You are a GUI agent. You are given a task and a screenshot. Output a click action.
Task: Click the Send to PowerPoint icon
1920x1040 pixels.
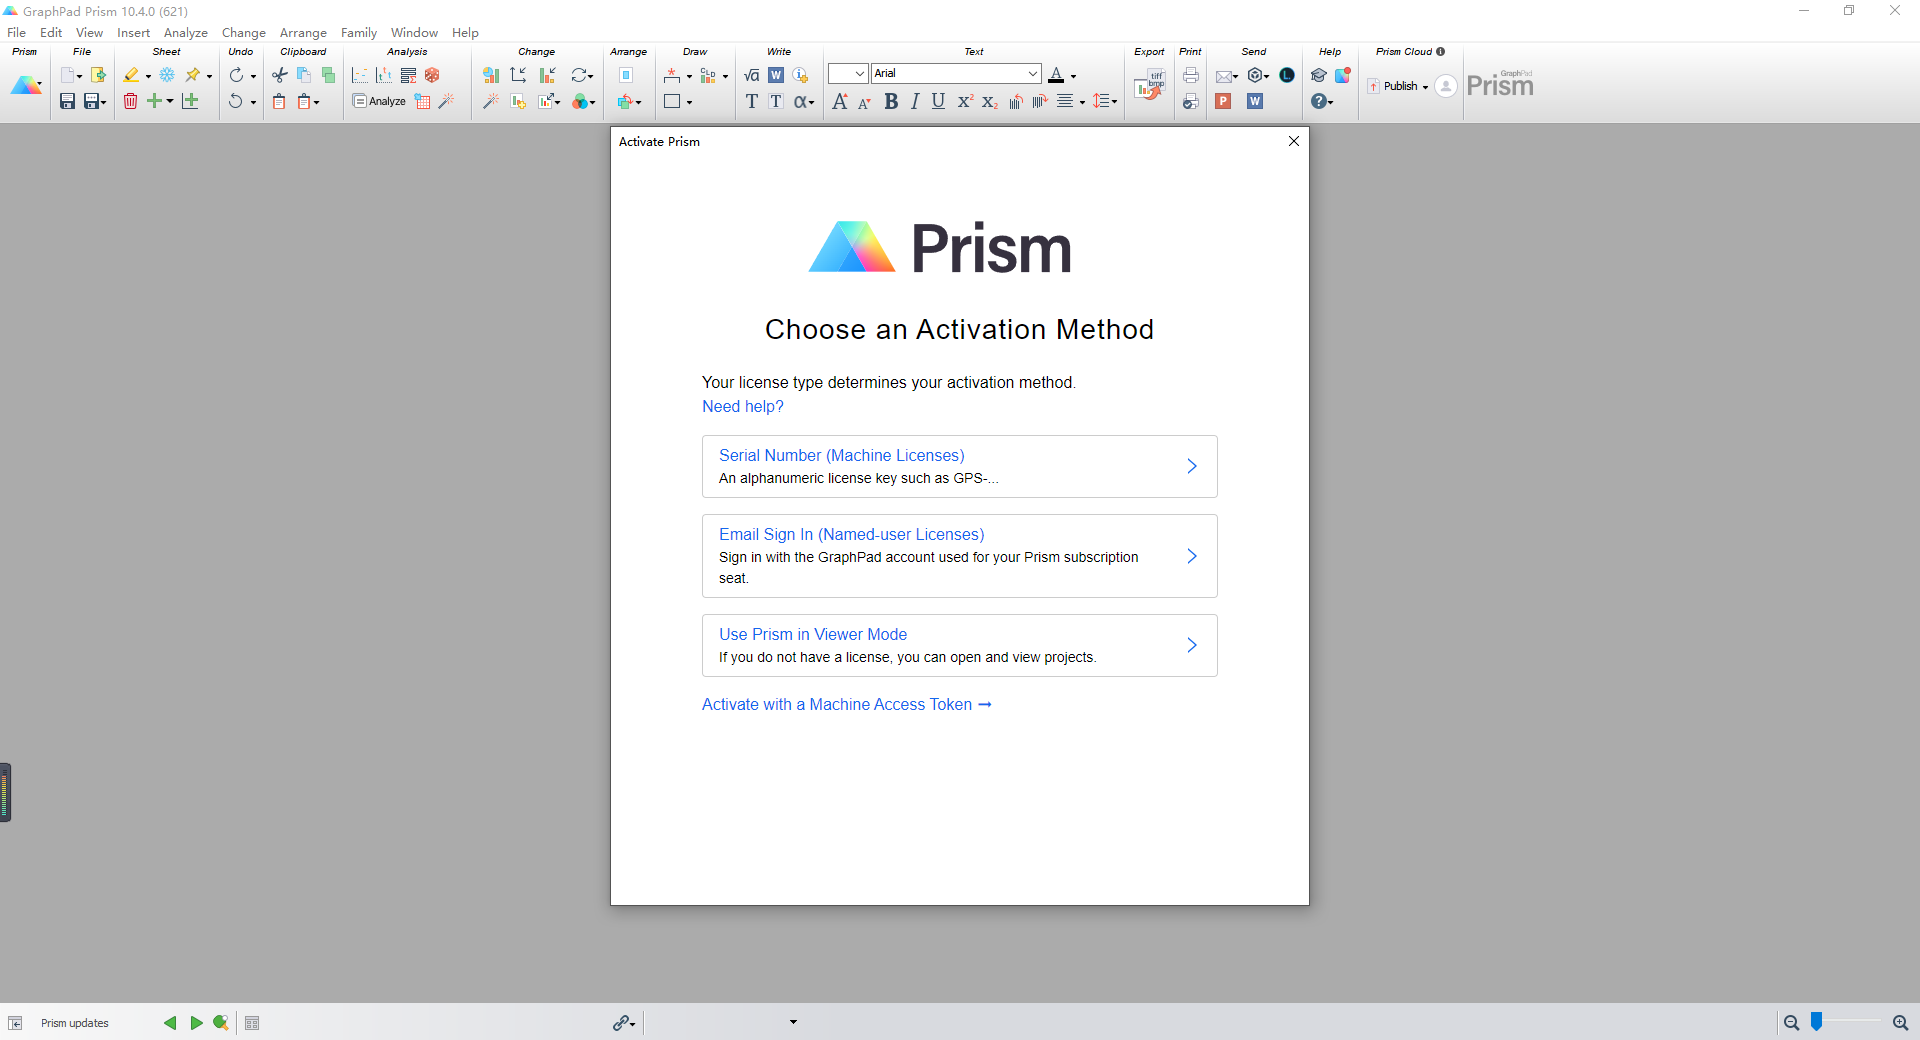click(x=1223, y=101)
